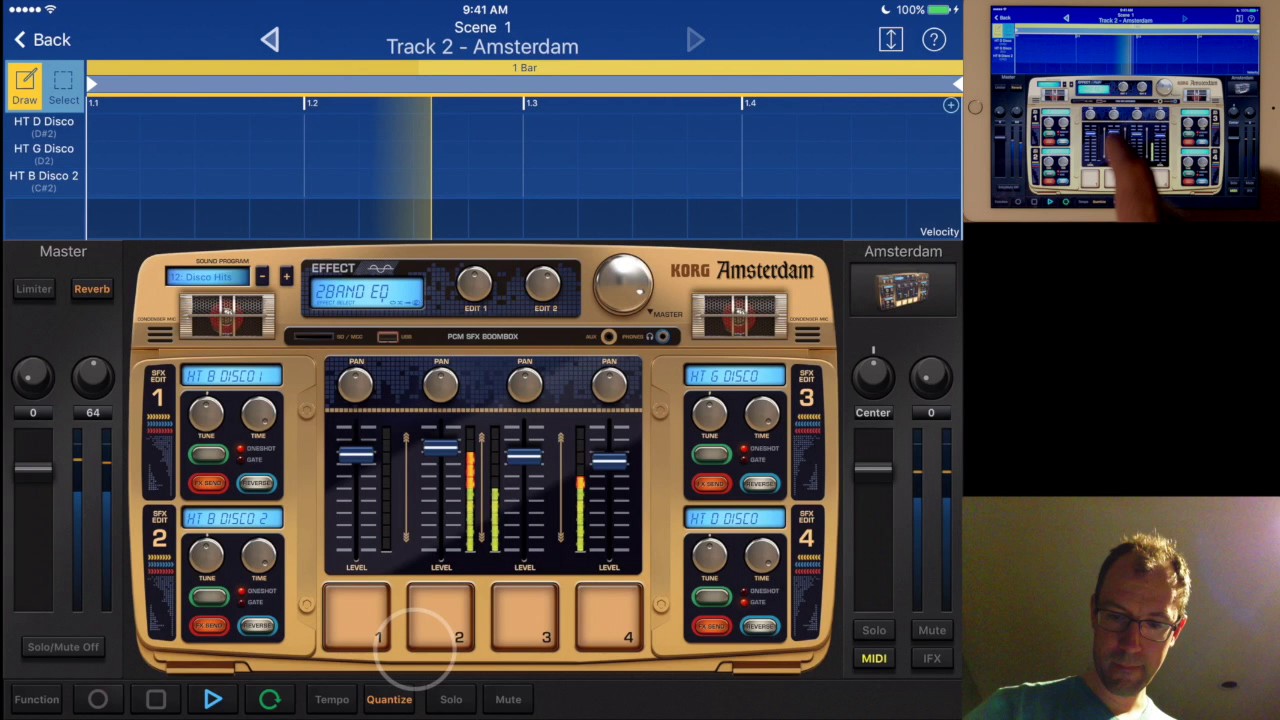The height and width of the screenshot is (720, 1280).
Task: Decrease sound program with minus button
Action: 262,276
